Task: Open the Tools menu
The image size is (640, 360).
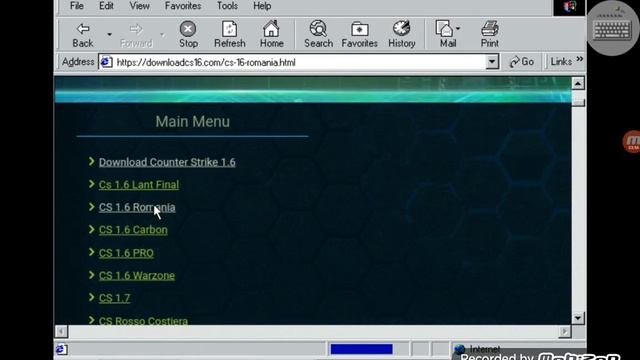Action: (227, 6)
